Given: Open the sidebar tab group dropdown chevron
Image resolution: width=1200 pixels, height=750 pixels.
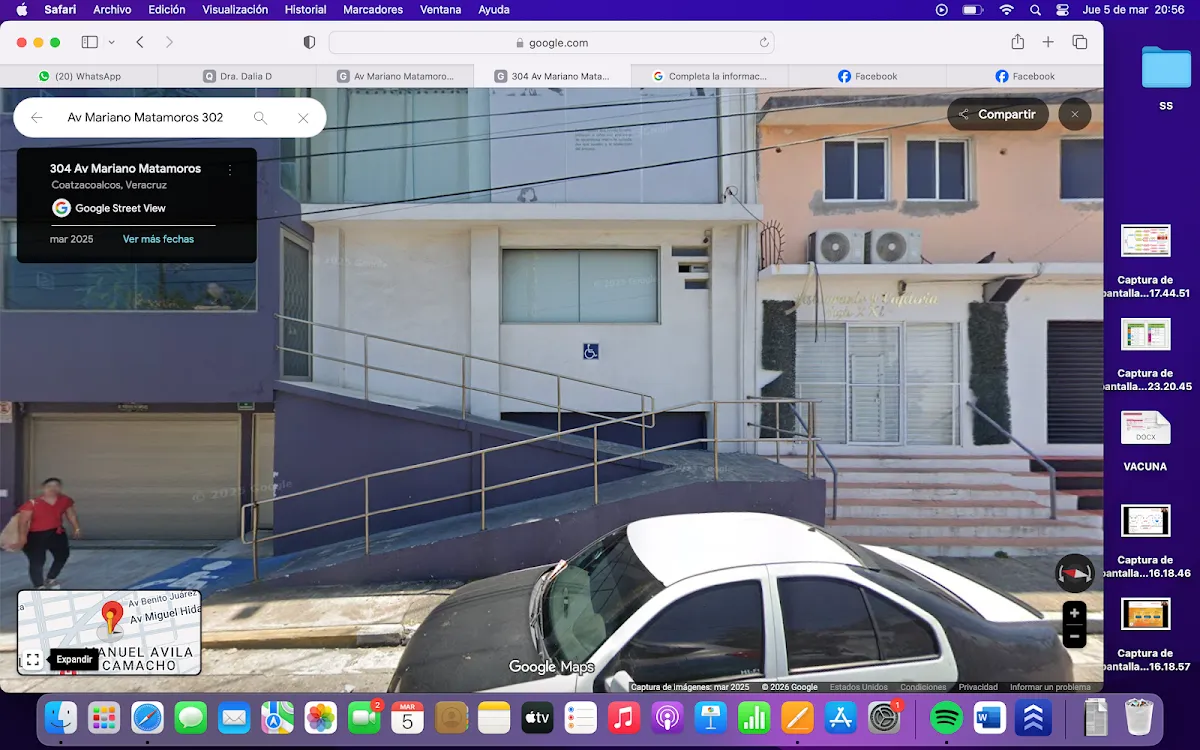Looking at the screenshot, I should (x=111, y=42).
